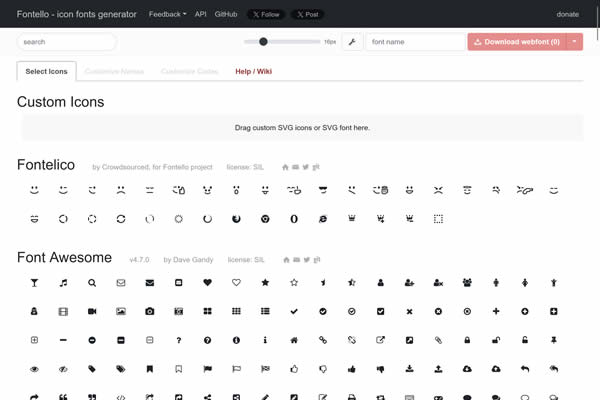Choose the th-list icon
The width and height of the screenshot is (600, 400).
click(x=265, y=311)
